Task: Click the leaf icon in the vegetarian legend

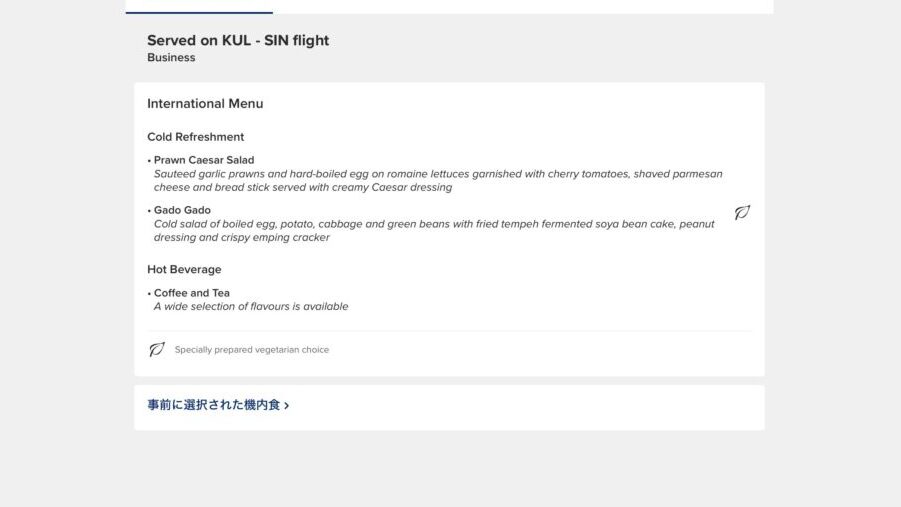Action: 157,349
